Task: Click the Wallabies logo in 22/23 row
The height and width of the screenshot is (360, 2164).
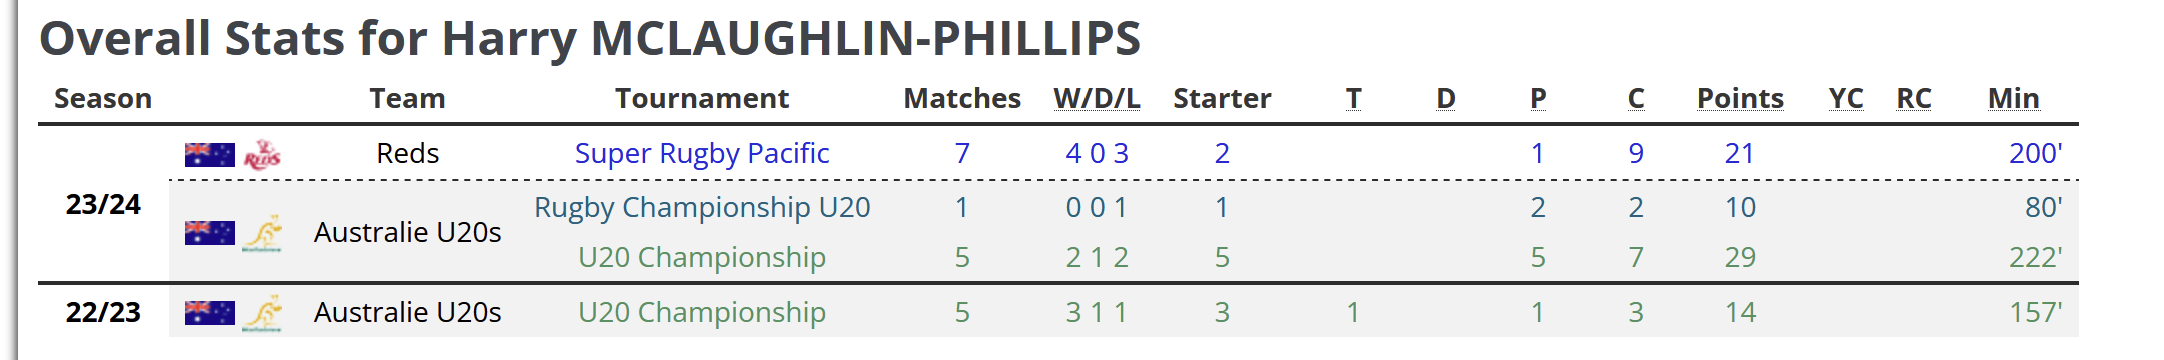Action: [262, 312]
